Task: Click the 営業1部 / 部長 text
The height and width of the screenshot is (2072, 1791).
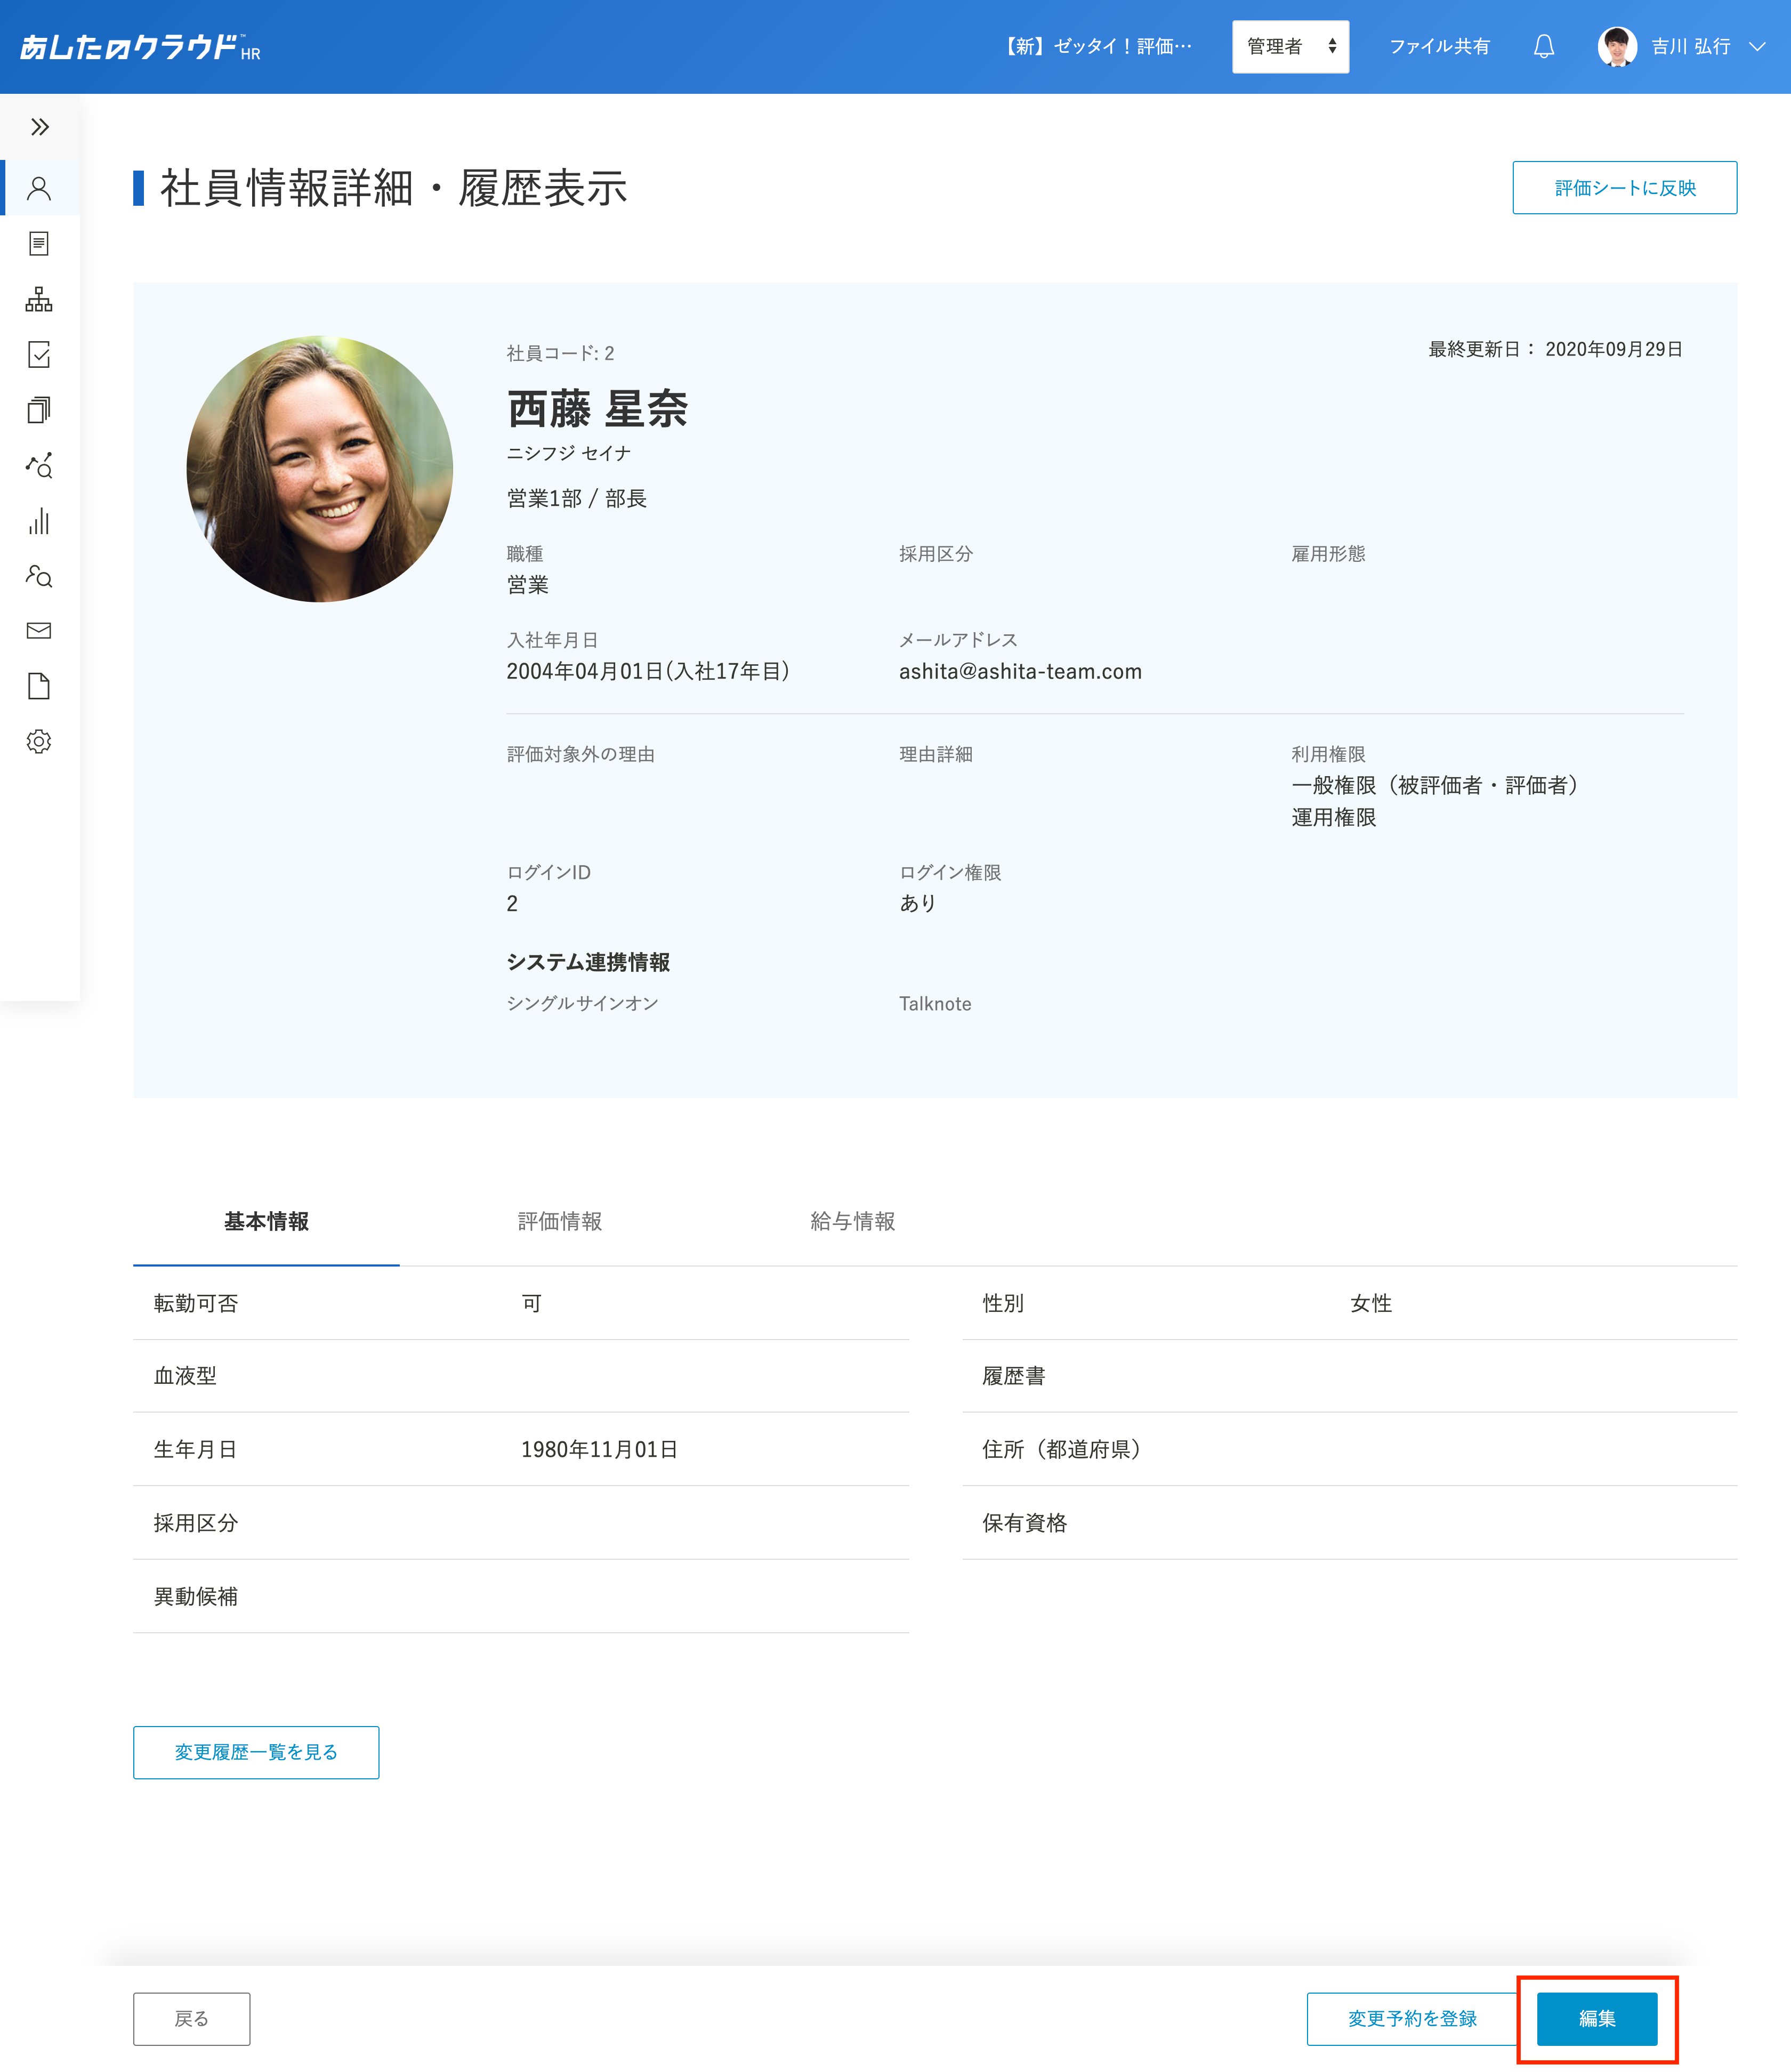Action: point(576,498)
